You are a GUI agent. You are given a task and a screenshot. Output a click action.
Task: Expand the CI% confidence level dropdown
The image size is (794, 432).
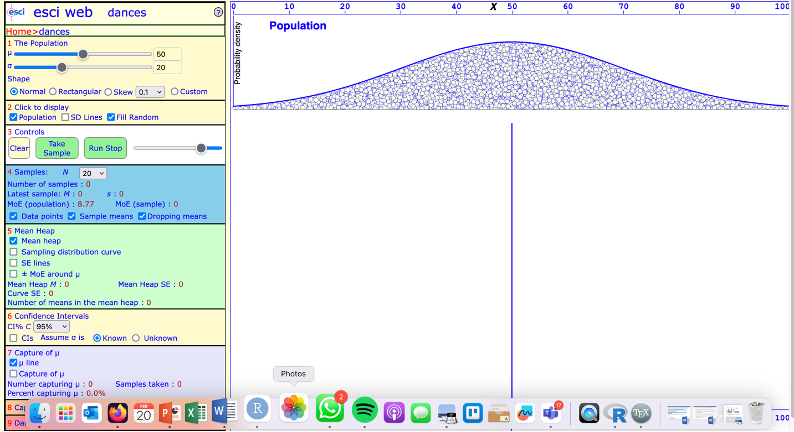[x=51, y=326]
